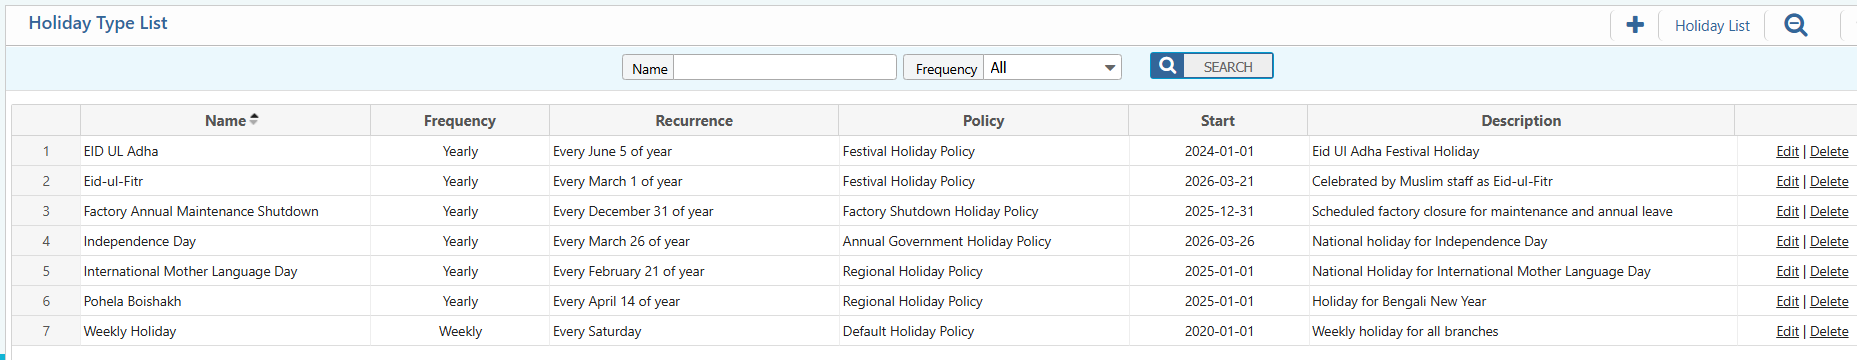Click 'Factory Shutdown Holiday Policy' cell

click(x=983, y=211)
